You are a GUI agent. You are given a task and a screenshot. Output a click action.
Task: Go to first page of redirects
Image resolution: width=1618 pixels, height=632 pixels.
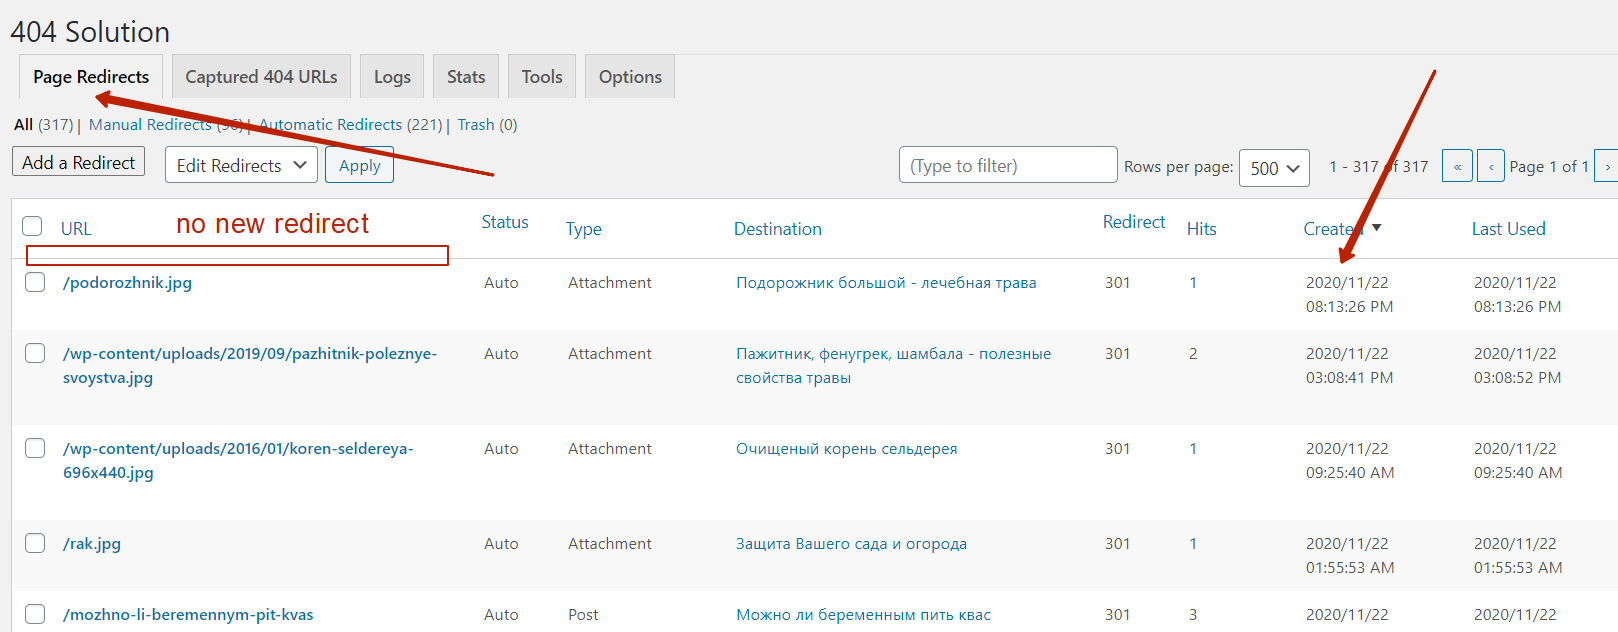[x=1457, y=166]
